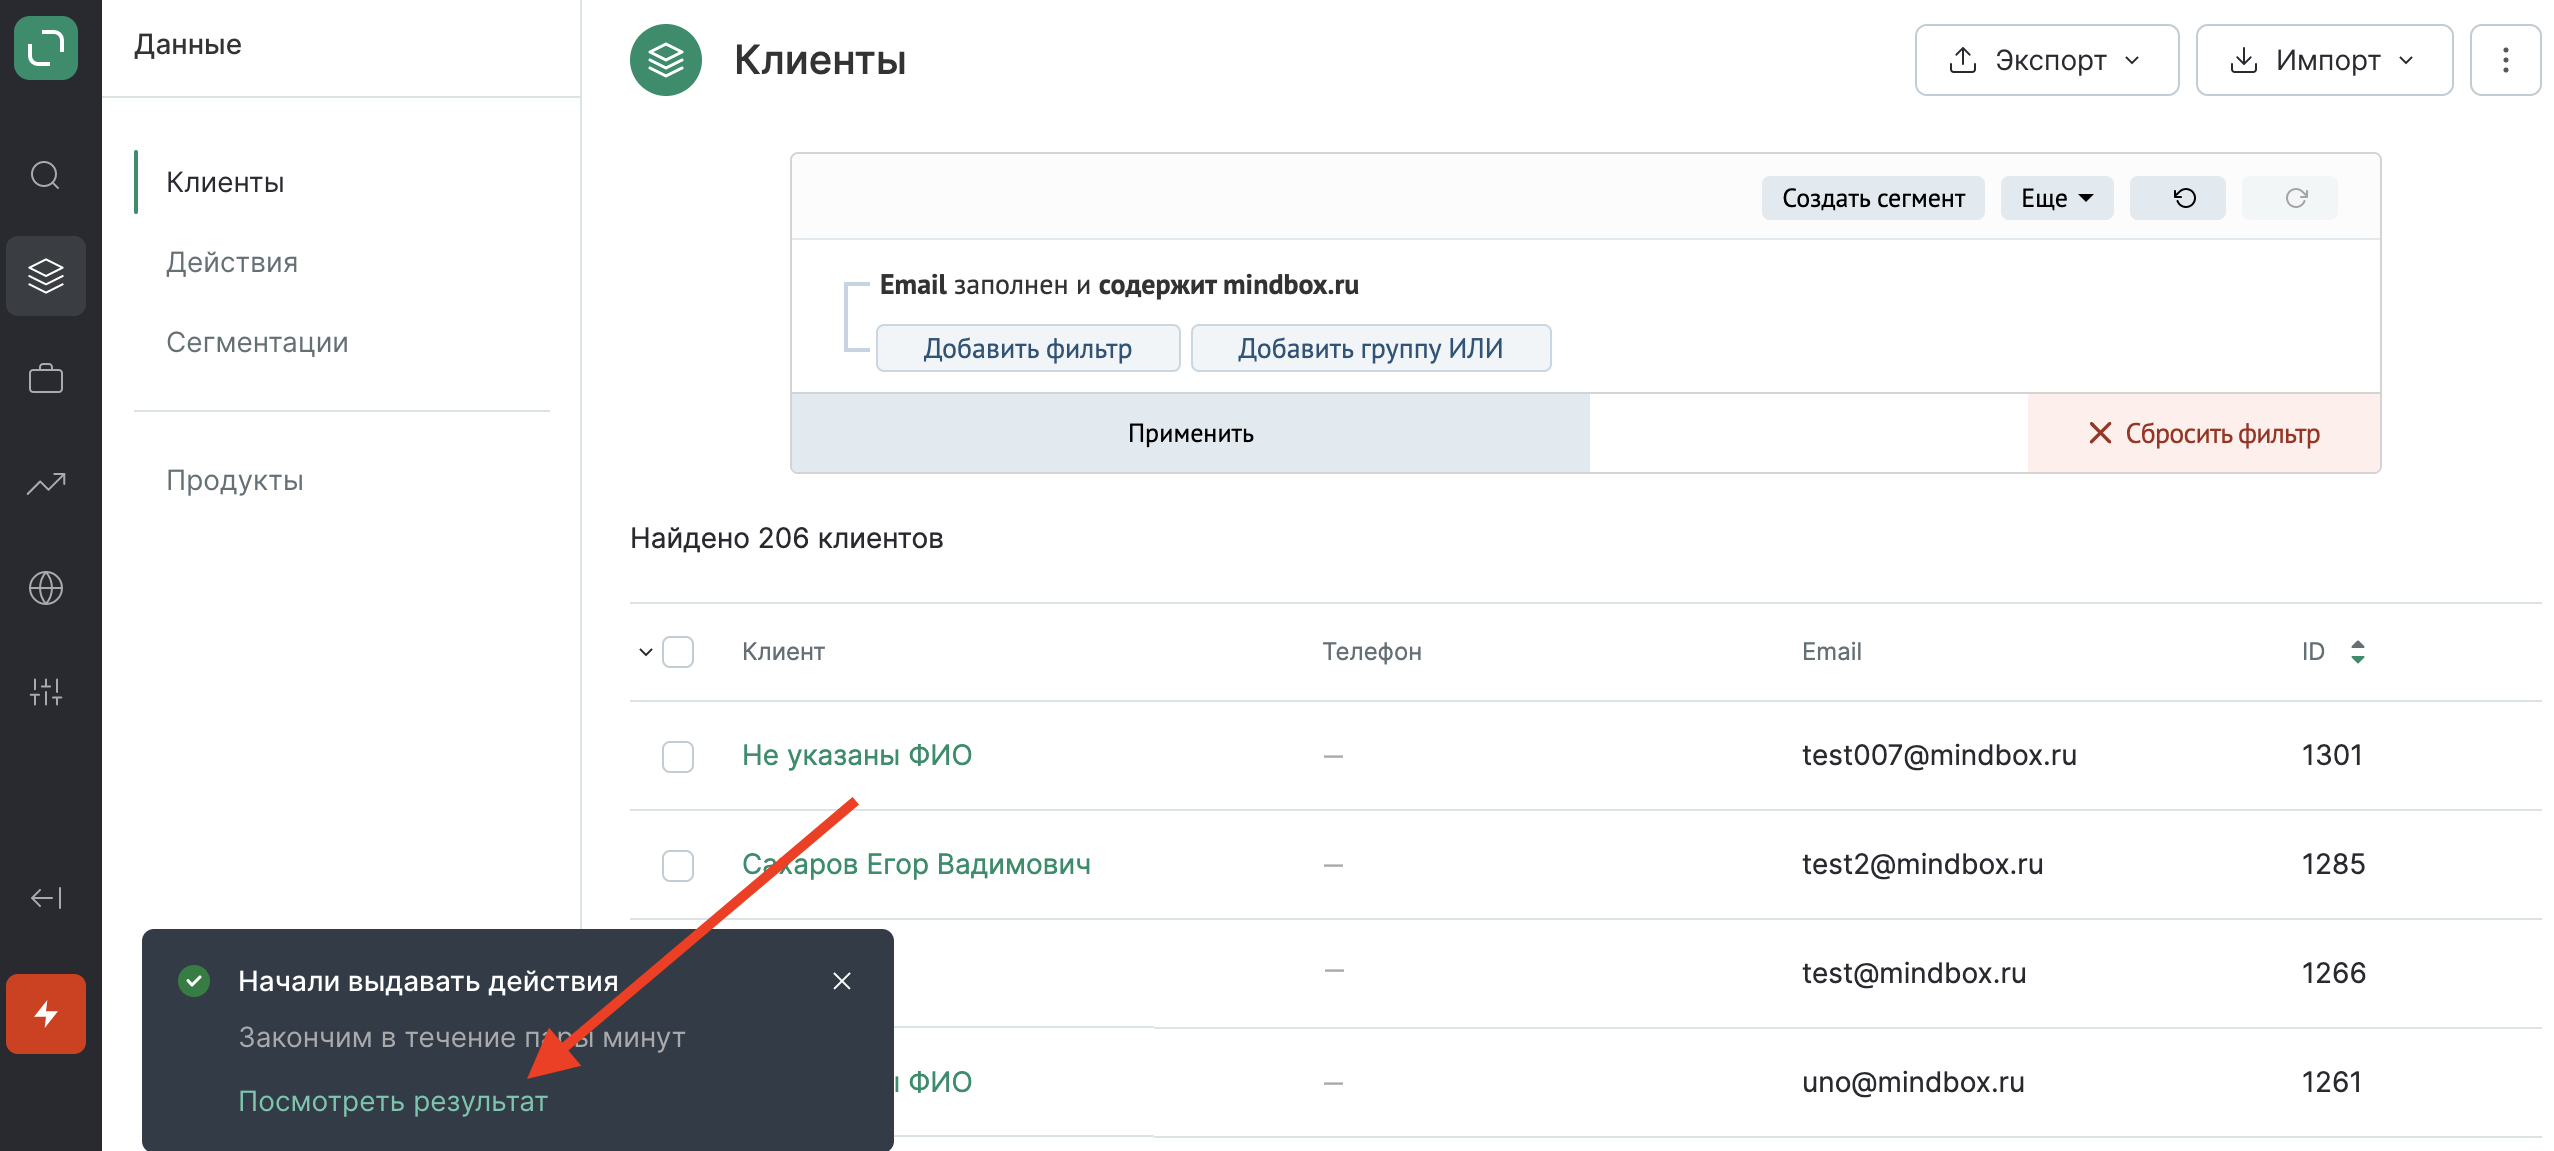The image size is (2554, 1151).
Task: Click the redo filter arrow icon
Action: 2289,198
